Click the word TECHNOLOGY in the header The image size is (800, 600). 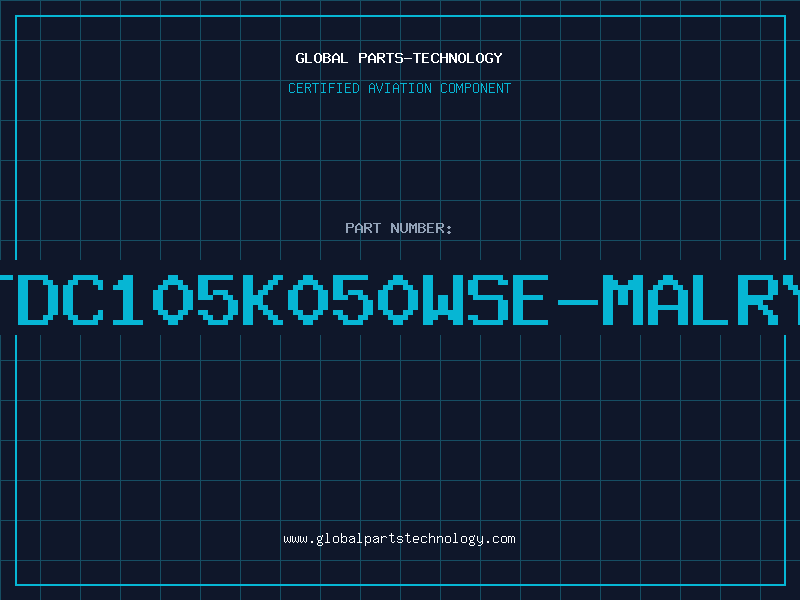[458, 58]
